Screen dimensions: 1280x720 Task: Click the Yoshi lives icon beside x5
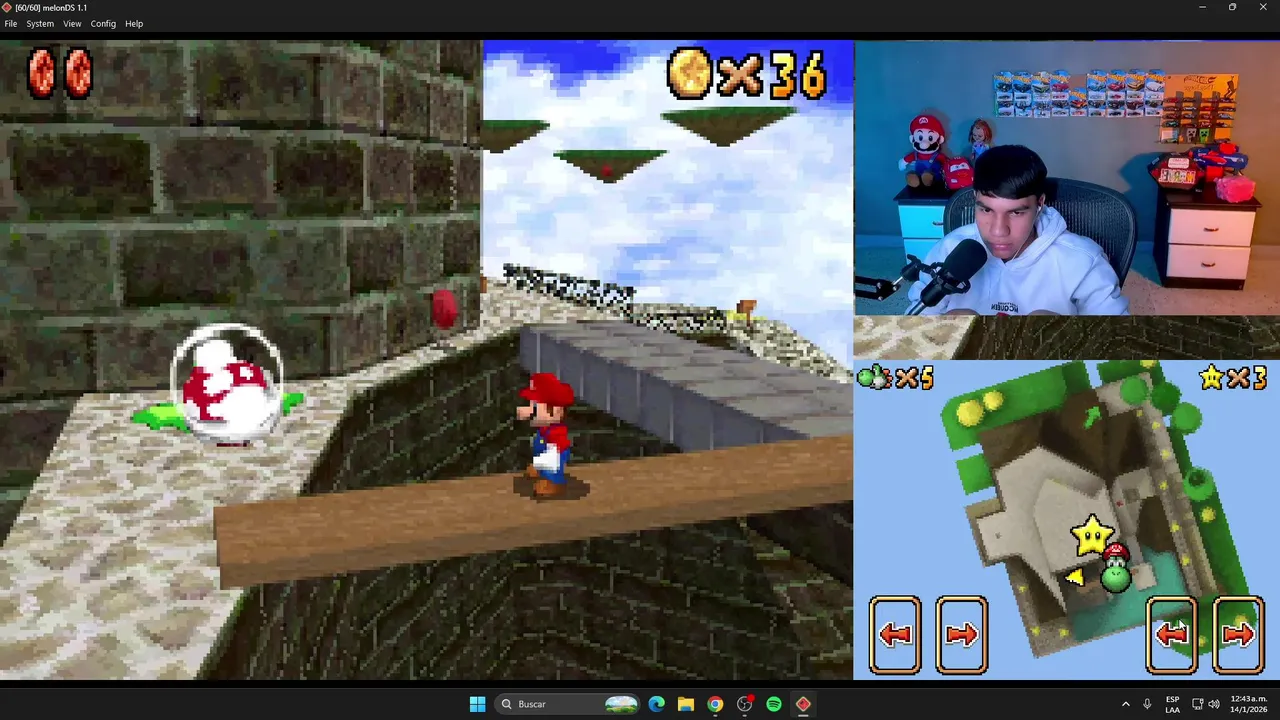(x=874, y=377)
